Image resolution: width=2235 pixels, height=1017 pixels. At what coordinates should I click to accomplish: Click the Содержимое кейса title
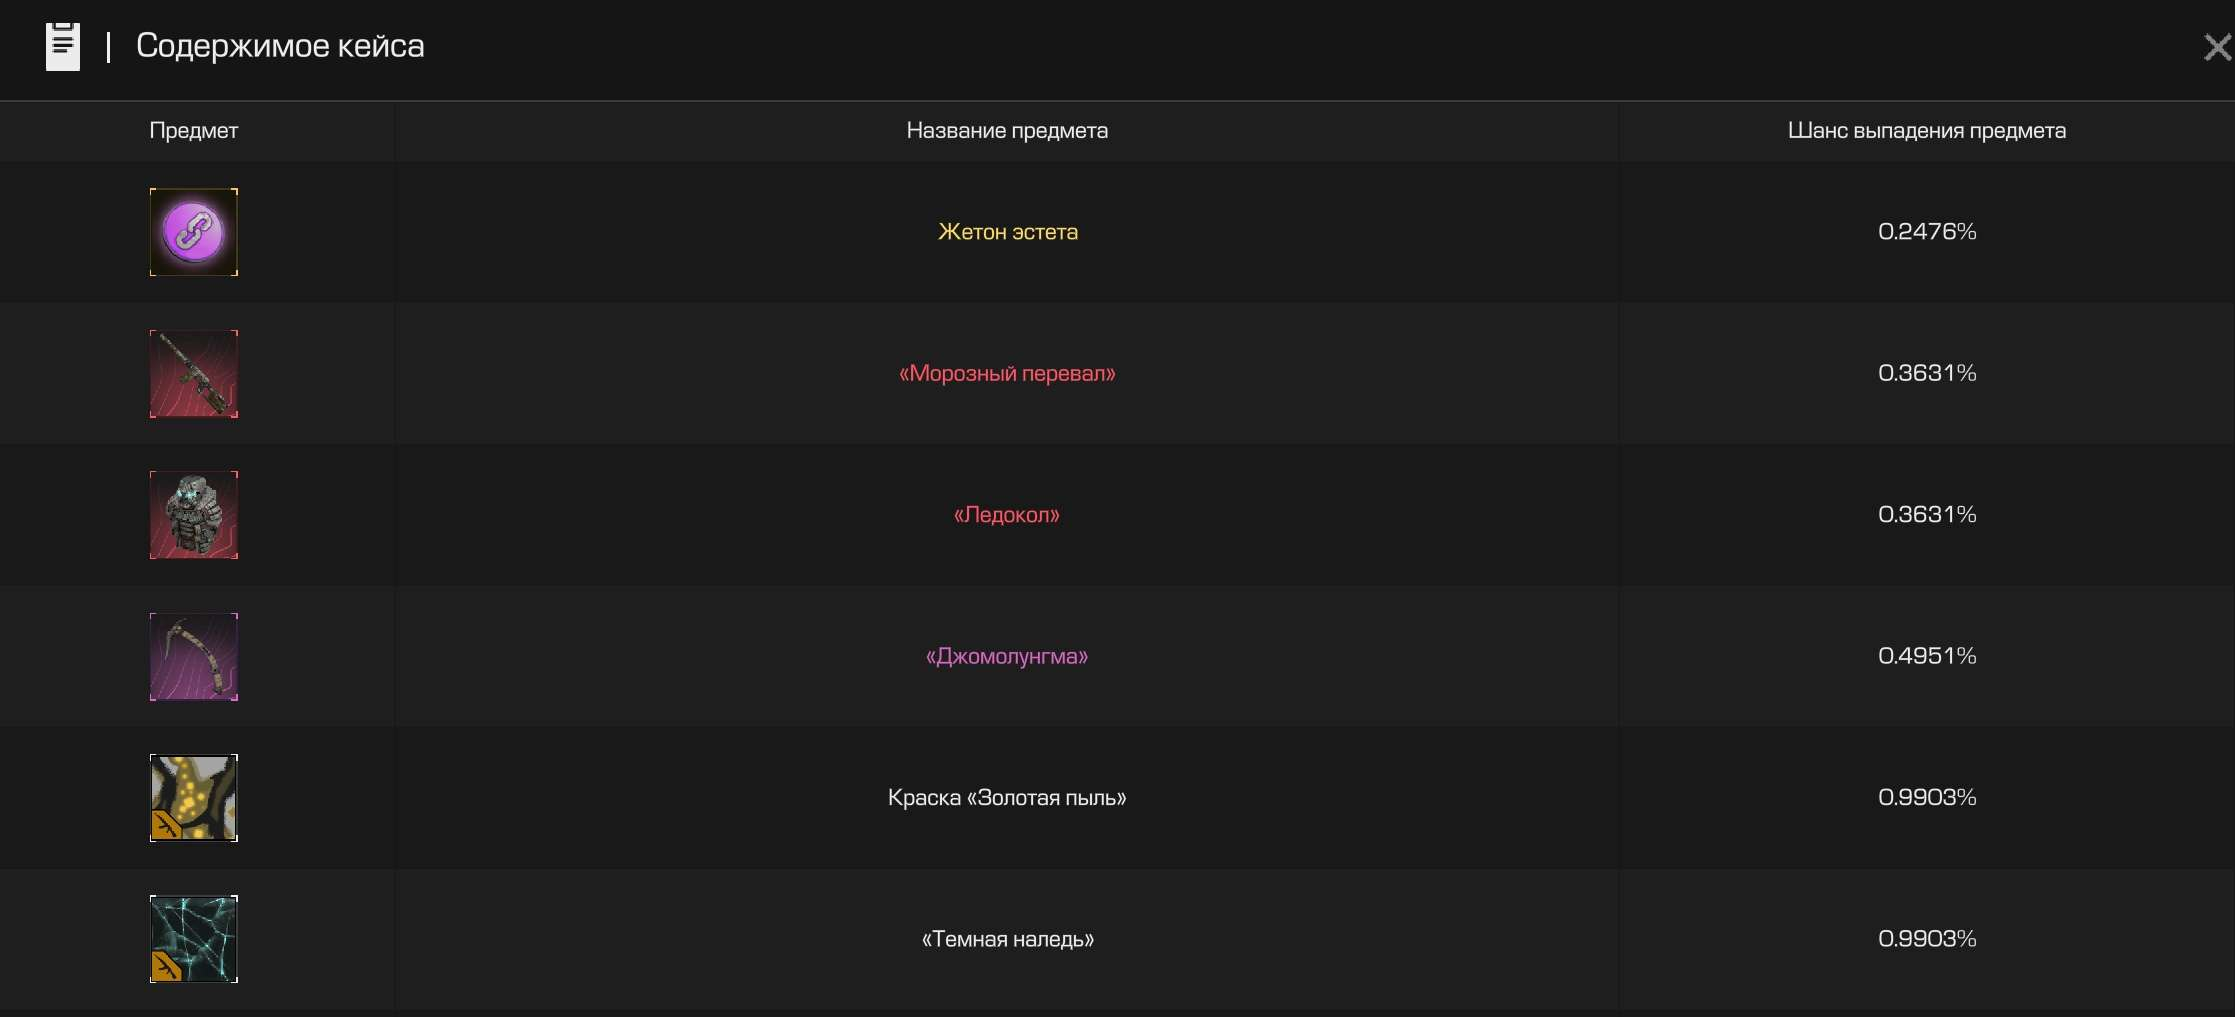coord(280,46)
